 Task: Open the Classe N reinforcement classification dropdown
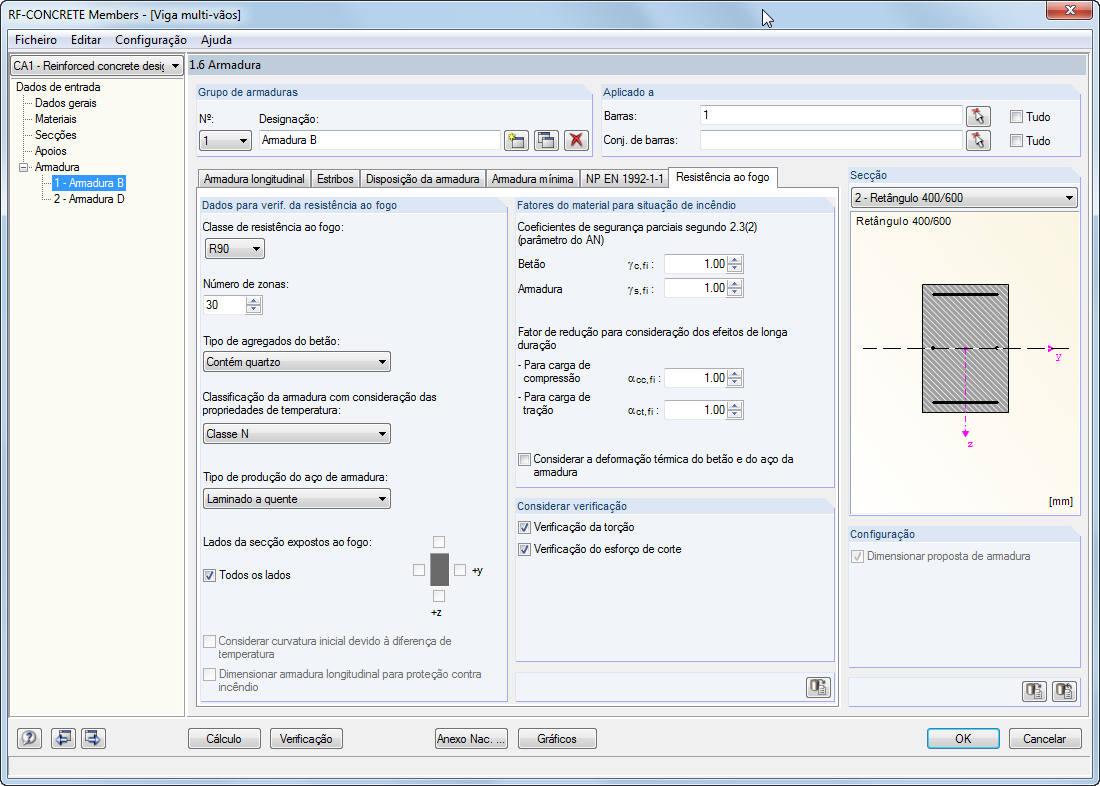point(297,434)
